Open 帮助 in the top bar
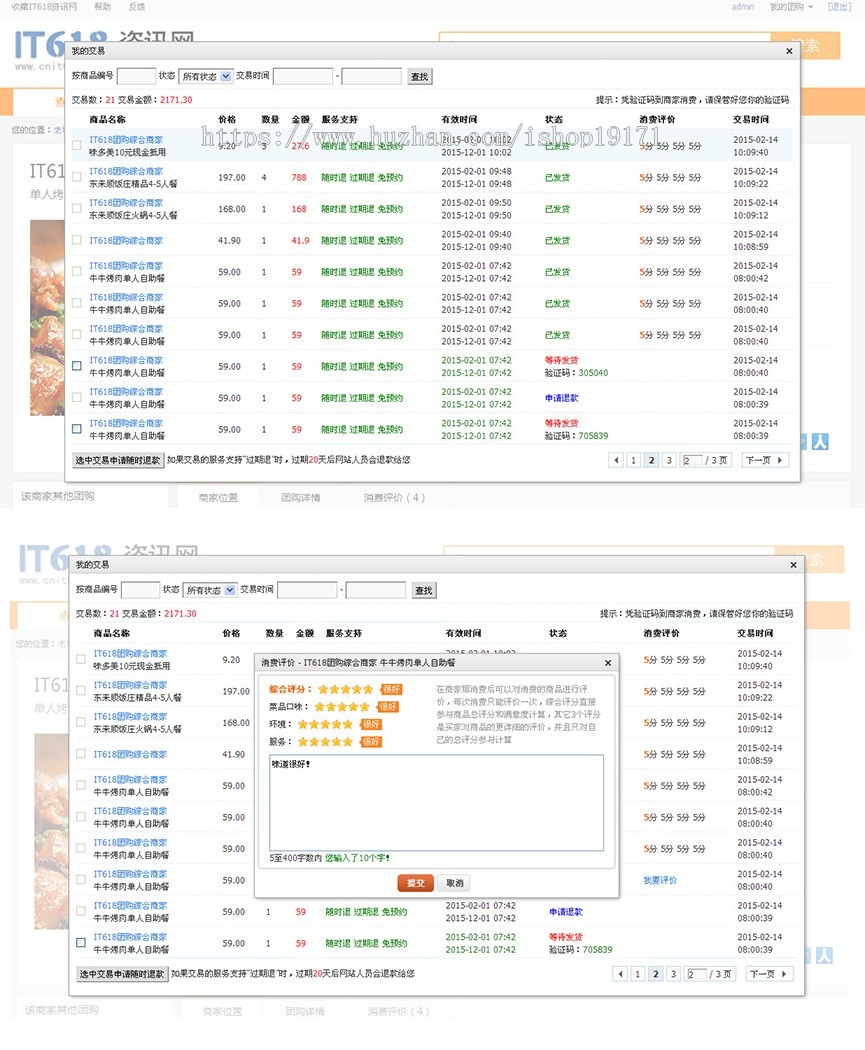 tap(102, 7)
